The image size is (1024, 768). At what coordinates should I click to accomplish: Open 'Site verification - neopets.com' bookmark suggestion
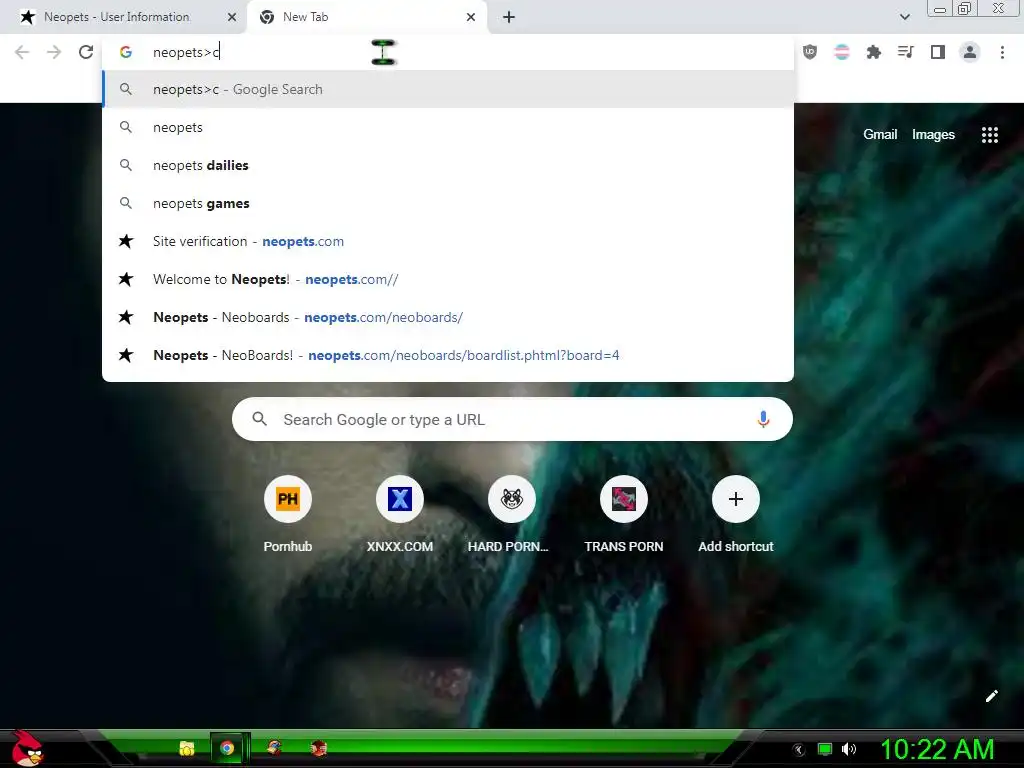click(x=448, y=241)
